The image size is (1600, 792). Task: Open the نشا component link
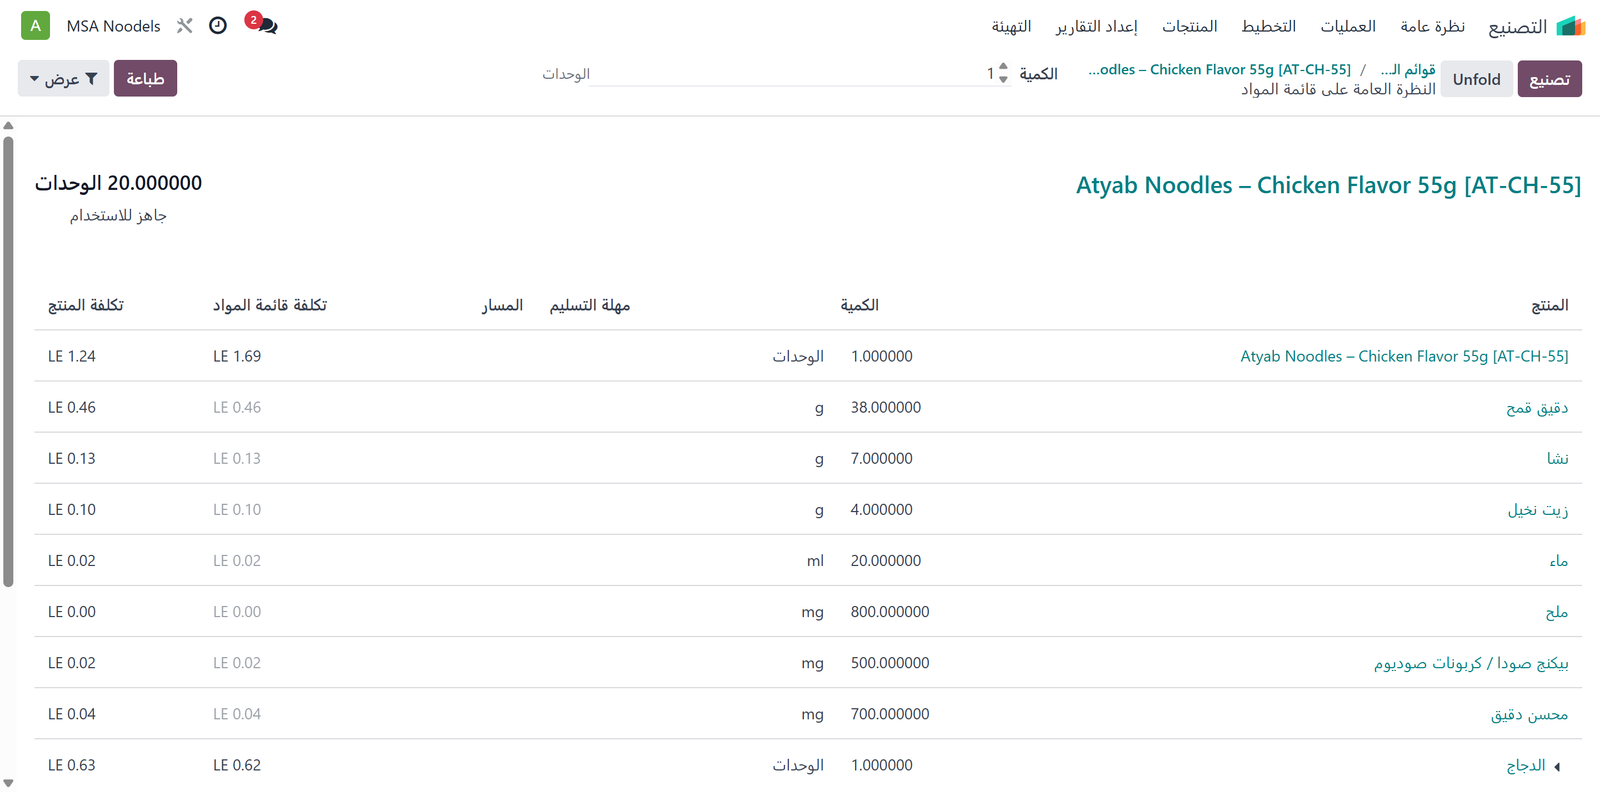tap(1558, 458)
